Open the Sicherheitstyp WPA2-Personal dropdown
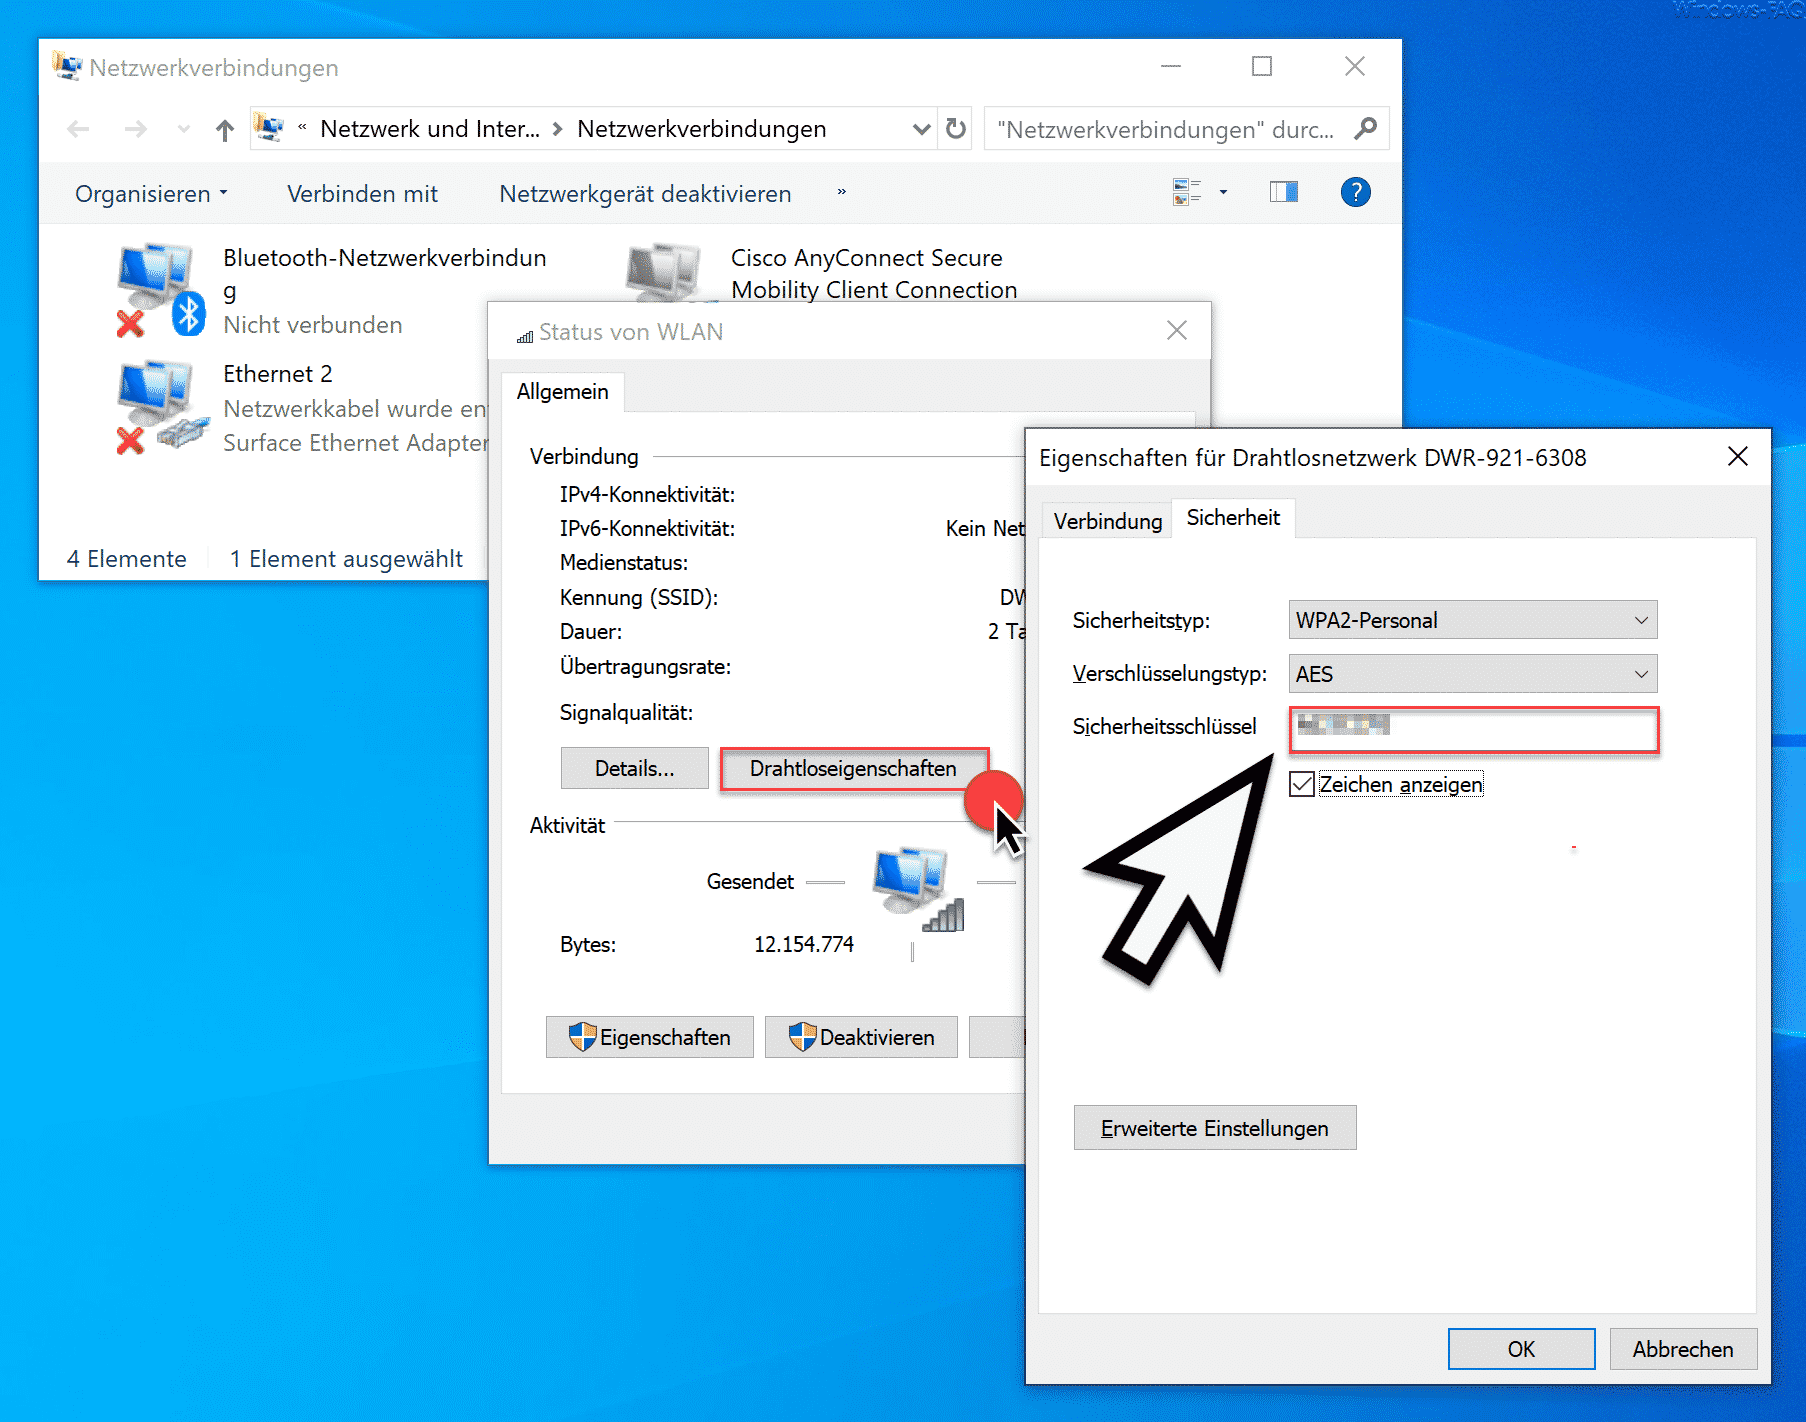 pyautogui.click(x=1472, y=620)
